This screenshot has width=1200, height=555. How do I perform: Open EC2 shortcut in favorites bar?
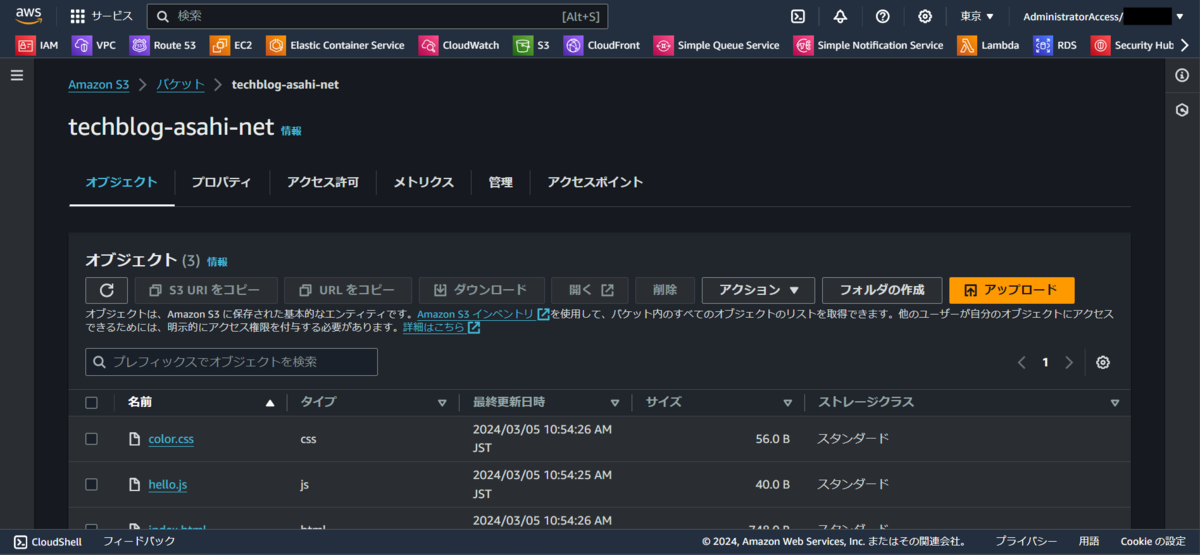tap(231, 45)
